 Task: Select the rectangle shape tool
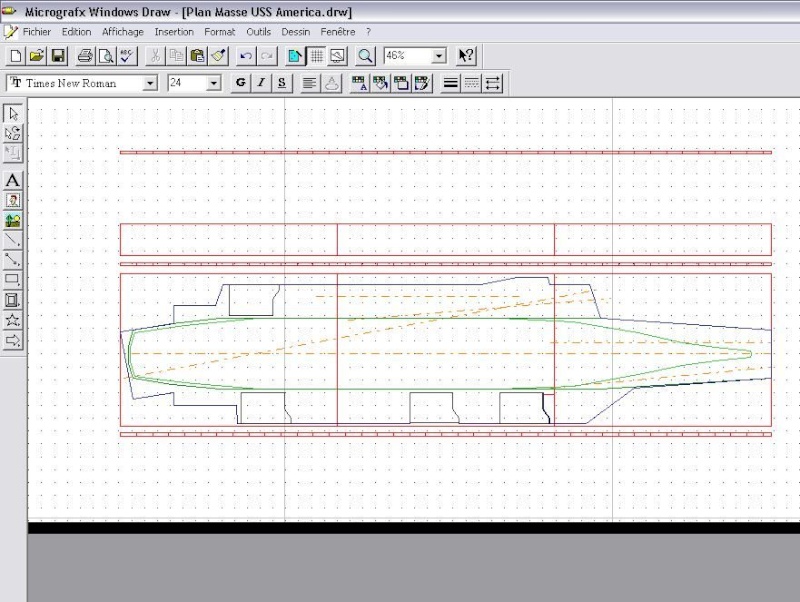pos(13,280)
